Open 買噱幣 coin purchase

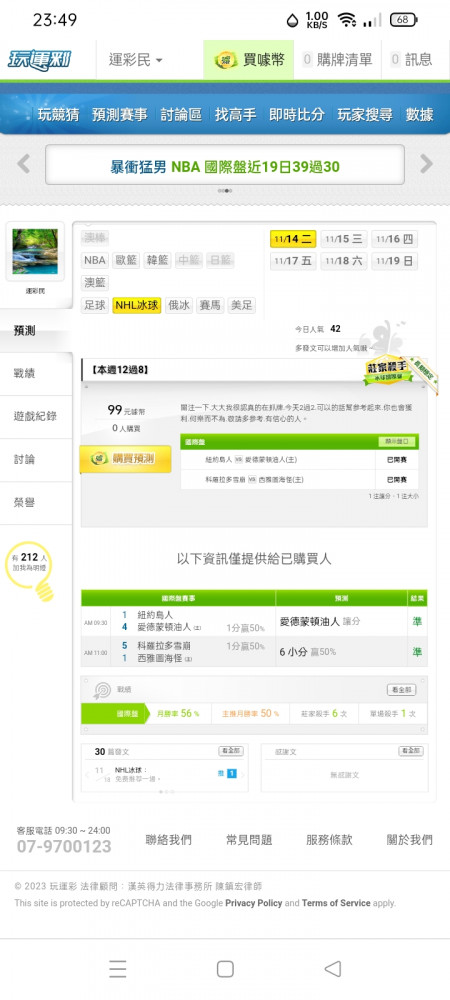(x=249, y=60)
